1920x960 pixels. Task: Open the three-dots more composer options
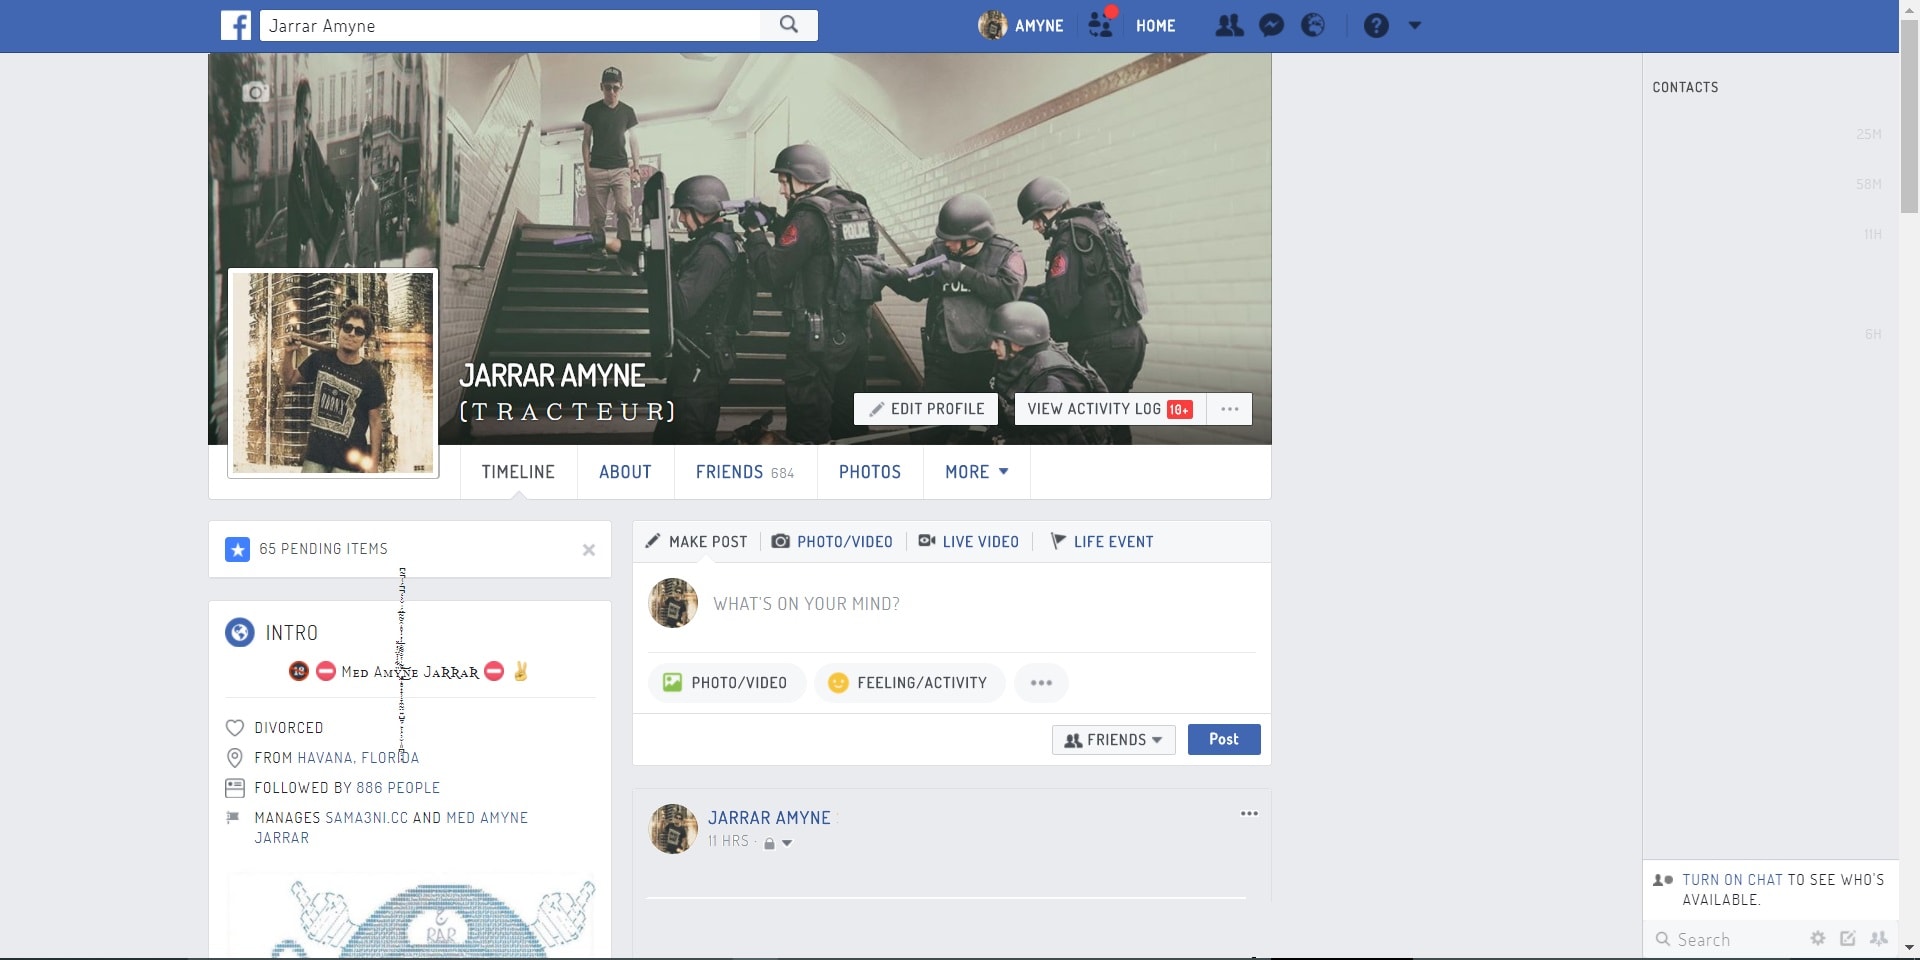1041,683
